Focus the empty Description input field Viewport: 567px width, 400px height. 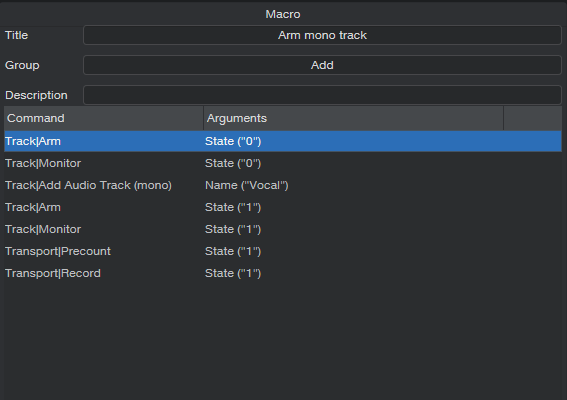[x=322, y=95]
